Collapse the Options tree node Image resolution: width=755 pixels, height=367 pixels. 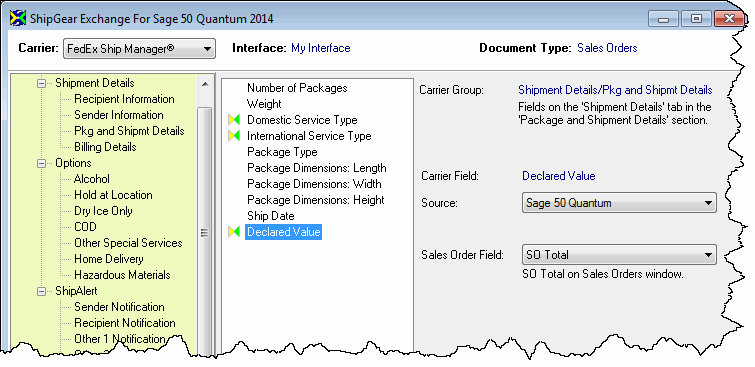click(x=42, y=163)
